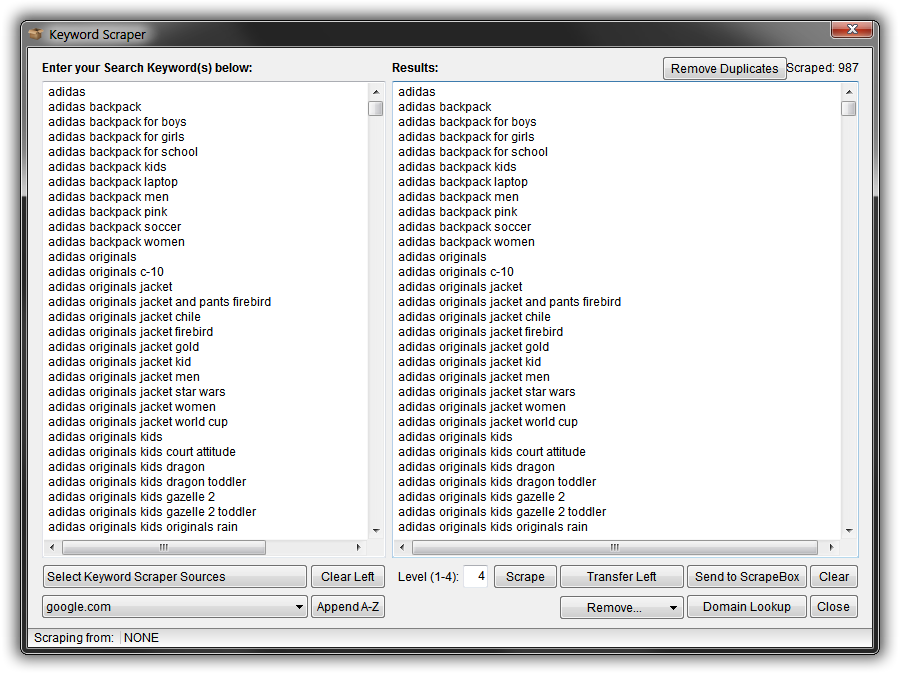The image size is (900, 675).
Task: Click Results vertical scrollbar thumb
Action: point(849,108)
